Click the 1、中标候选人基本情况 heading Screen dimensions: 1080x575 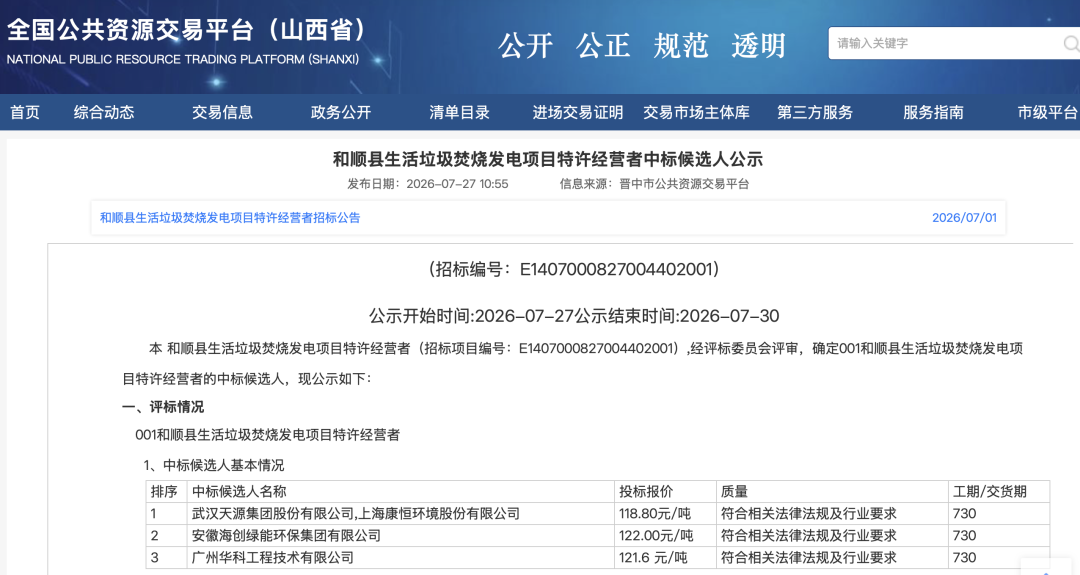[x=214, y=466]
